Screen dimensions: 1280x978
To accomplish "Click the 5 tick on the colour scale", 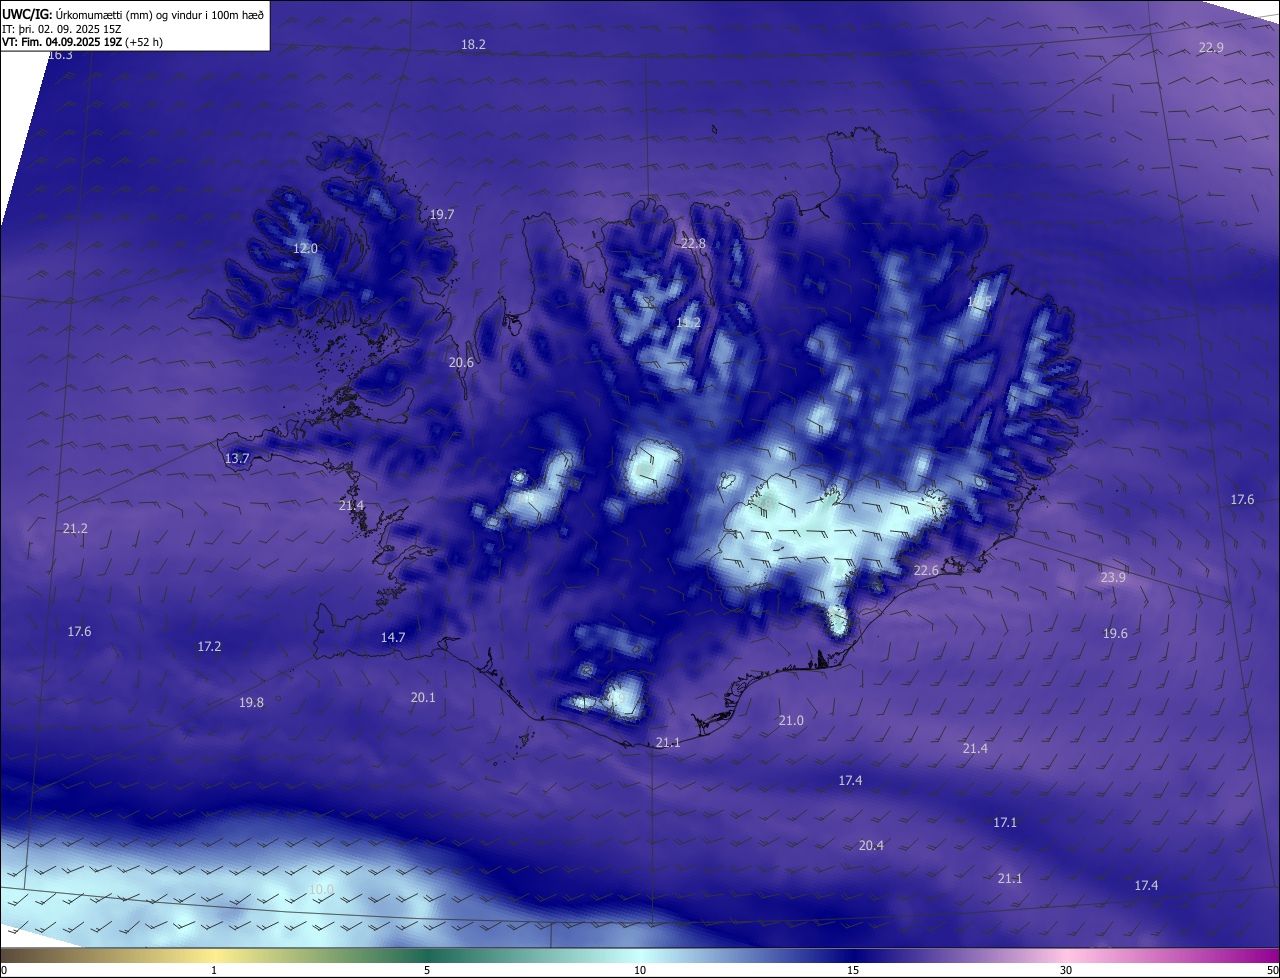I will 427,971.
